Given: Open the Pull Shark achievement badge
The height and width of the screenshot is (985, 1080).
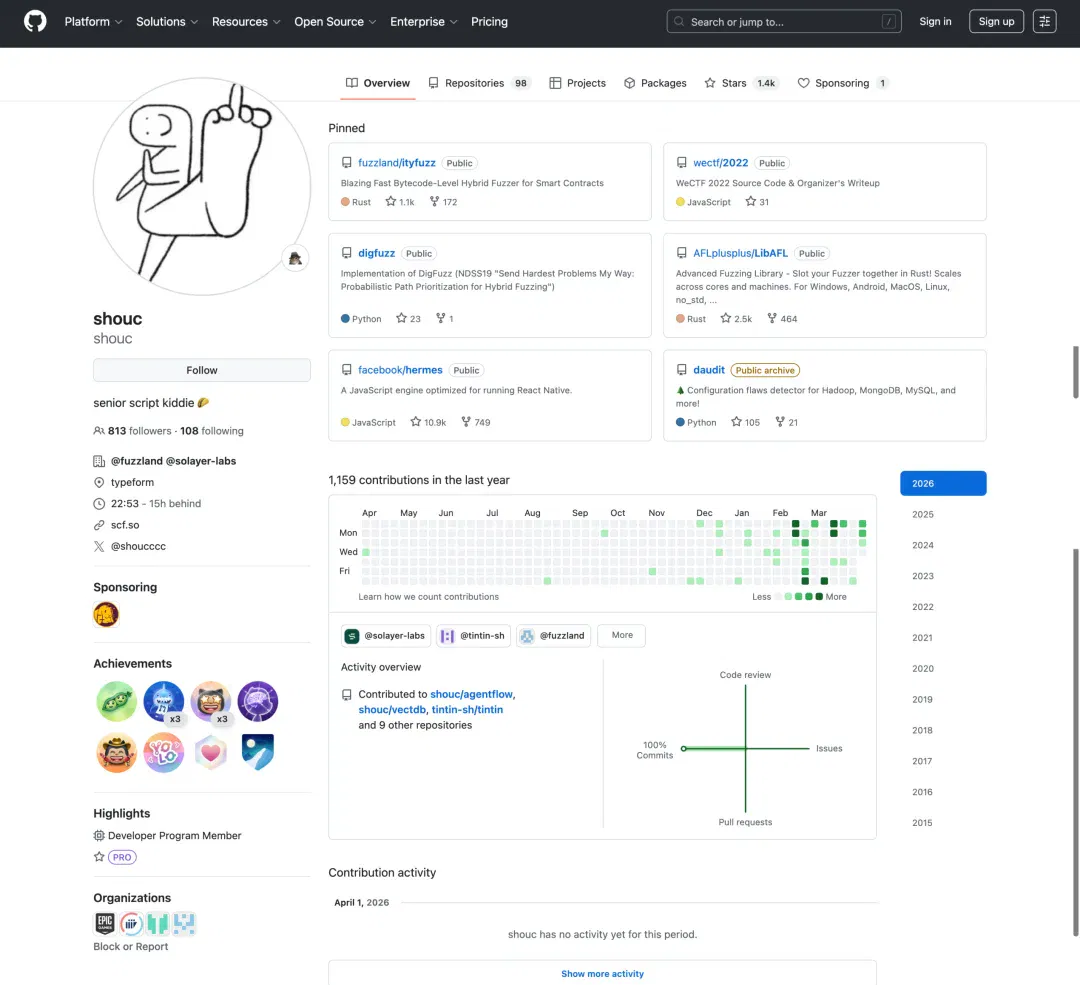Looking at the screenshot, I should click(164, 701).
